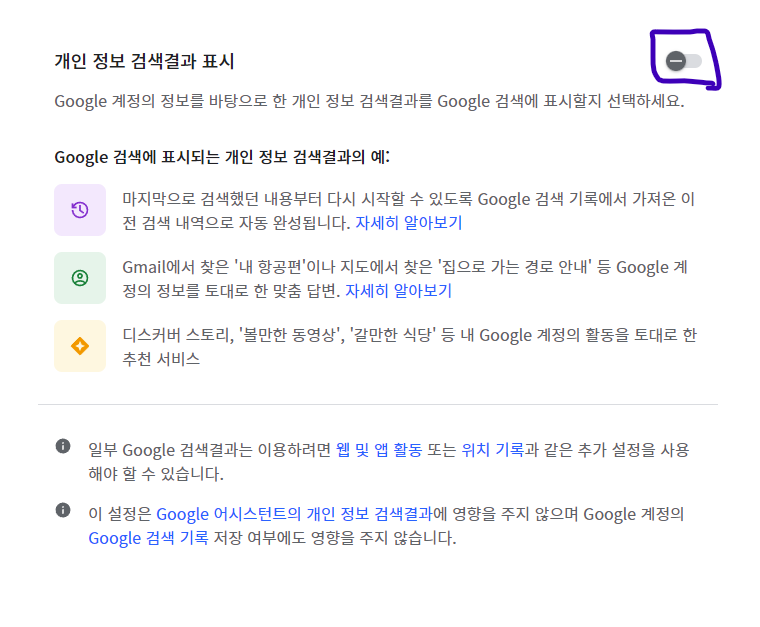The height and width of the screenshot is (627, 760).
Task: Click the info icon beside 일부 Google 검색결과는
Action: coord(63,446)
